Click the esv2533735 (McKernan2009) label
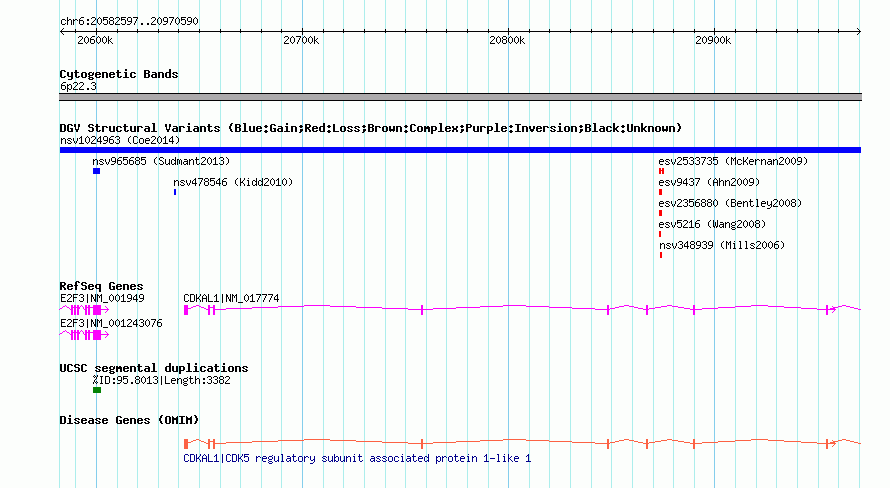Image resolution: width=890 pixels, height=488 pixels. [733, 161]
